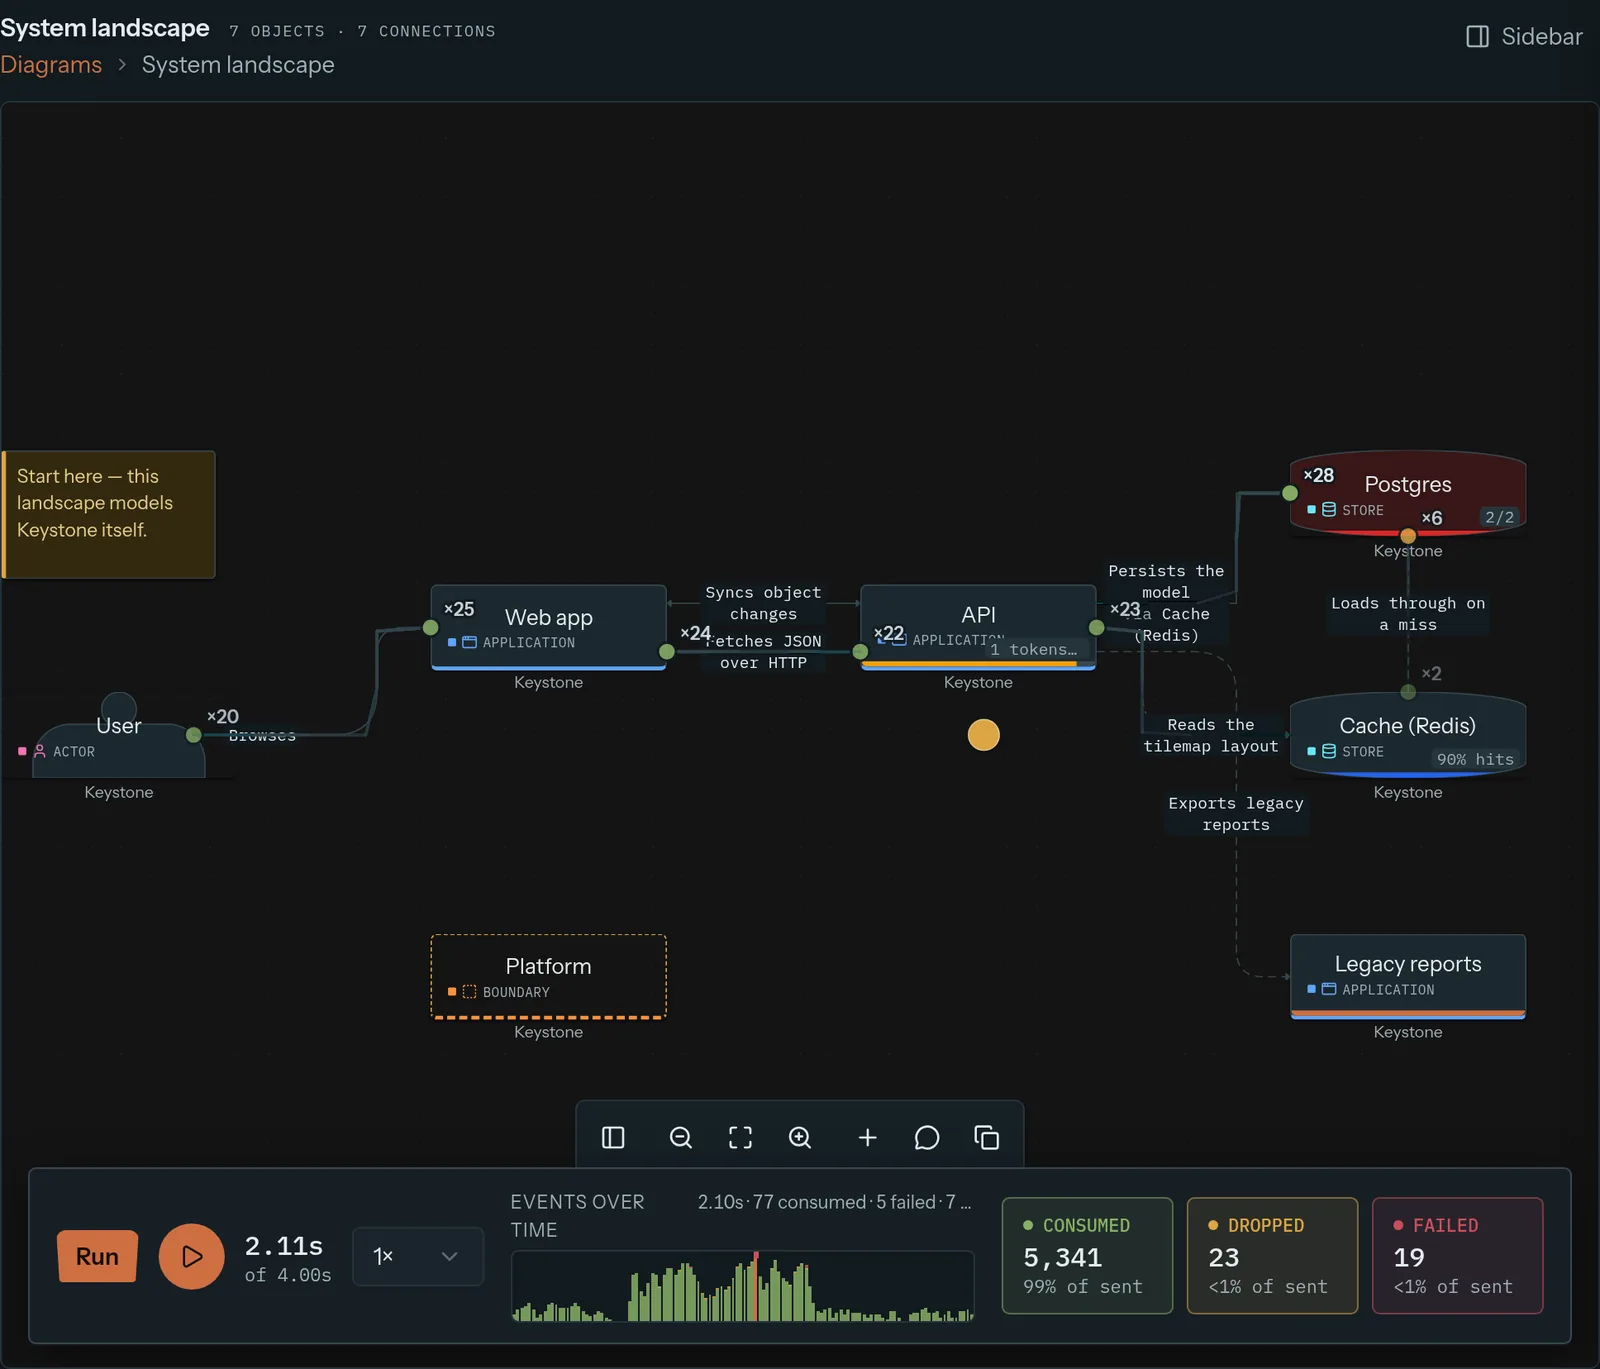Viewport: 1600px width, 1369px height.
Task: Click the "2.10s · 77 consumed" chart summary text
Action: [834, 1202]
